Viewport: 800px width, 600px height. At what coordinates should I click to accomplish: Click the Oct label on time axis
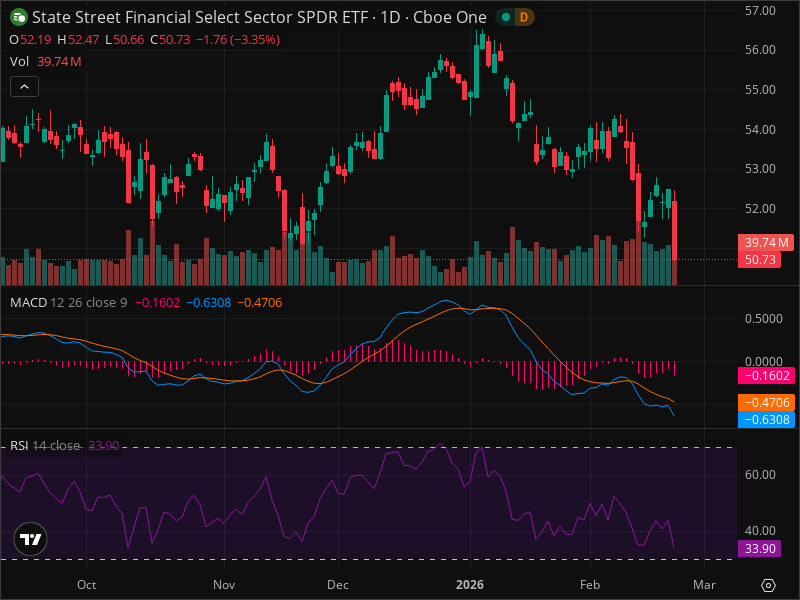point(87,585)
